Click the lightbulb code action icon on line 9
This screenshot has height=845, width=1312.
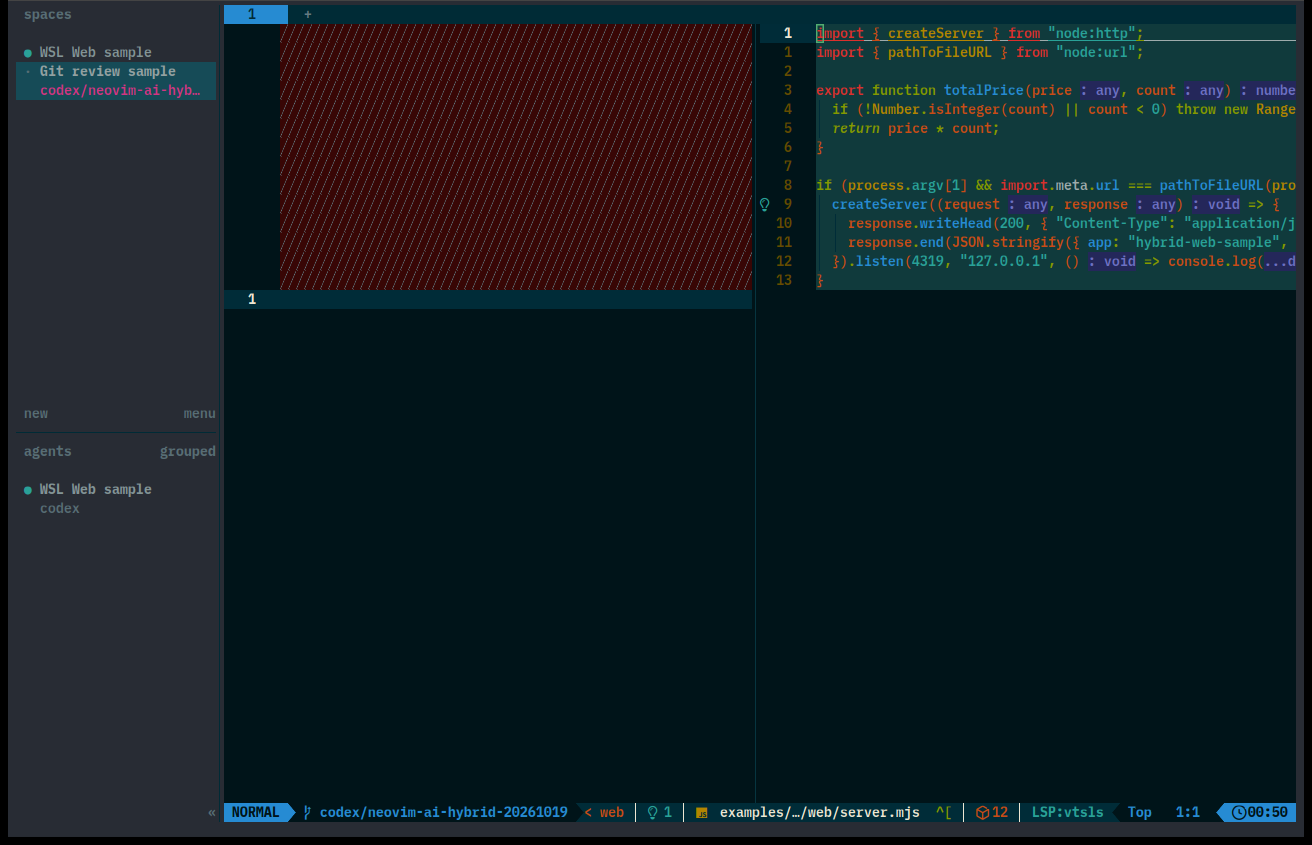click(x=765, y=204)
